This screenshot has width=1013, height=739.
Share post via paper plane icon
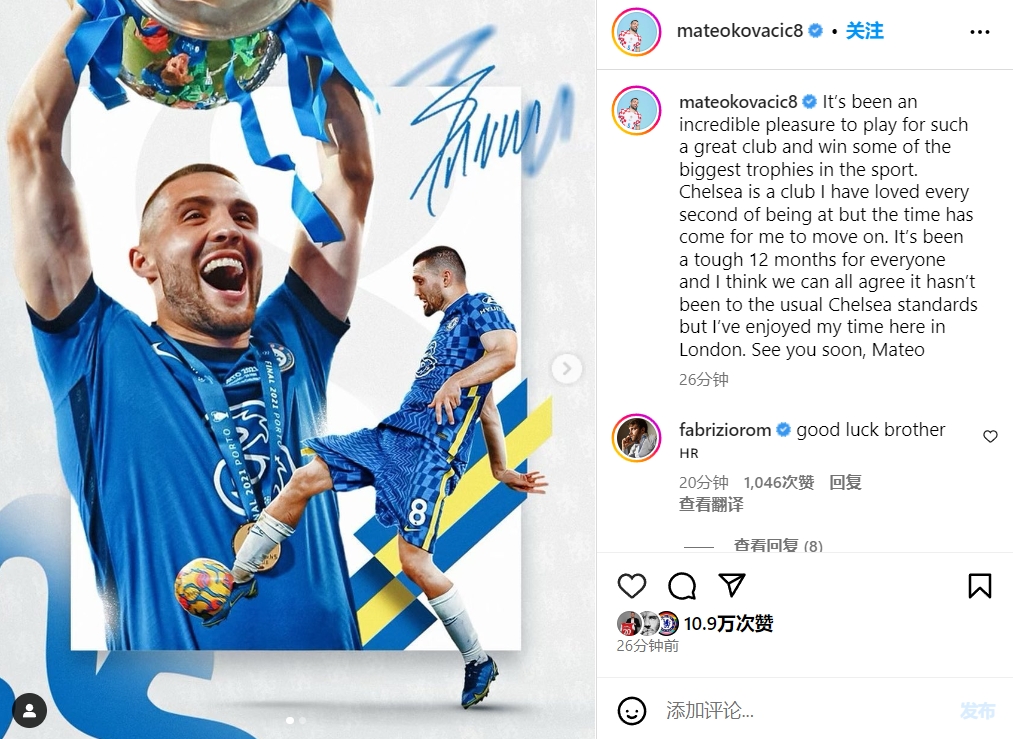point(732,585)
